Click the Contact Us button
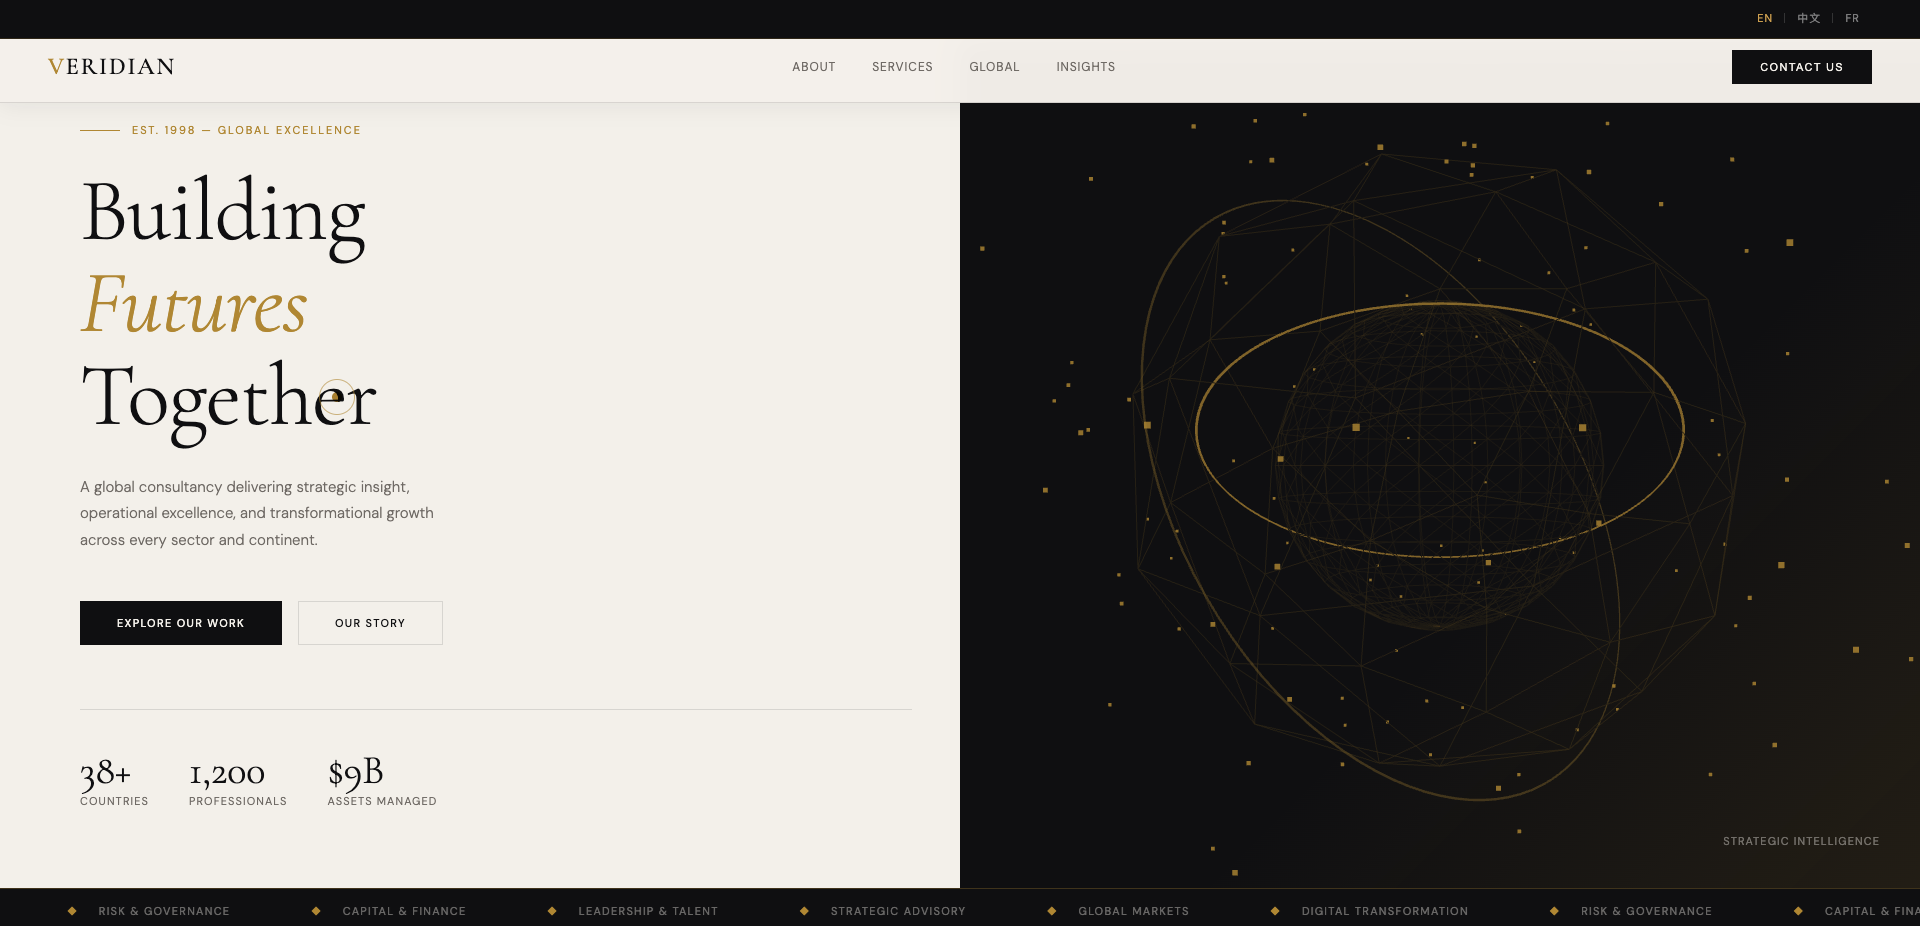This screenshot has width=1920, height=926. click(x=1802, y=67)
